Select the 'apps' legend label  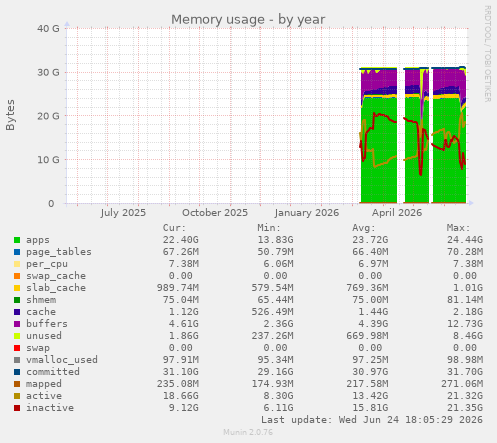tap(38, 240)
